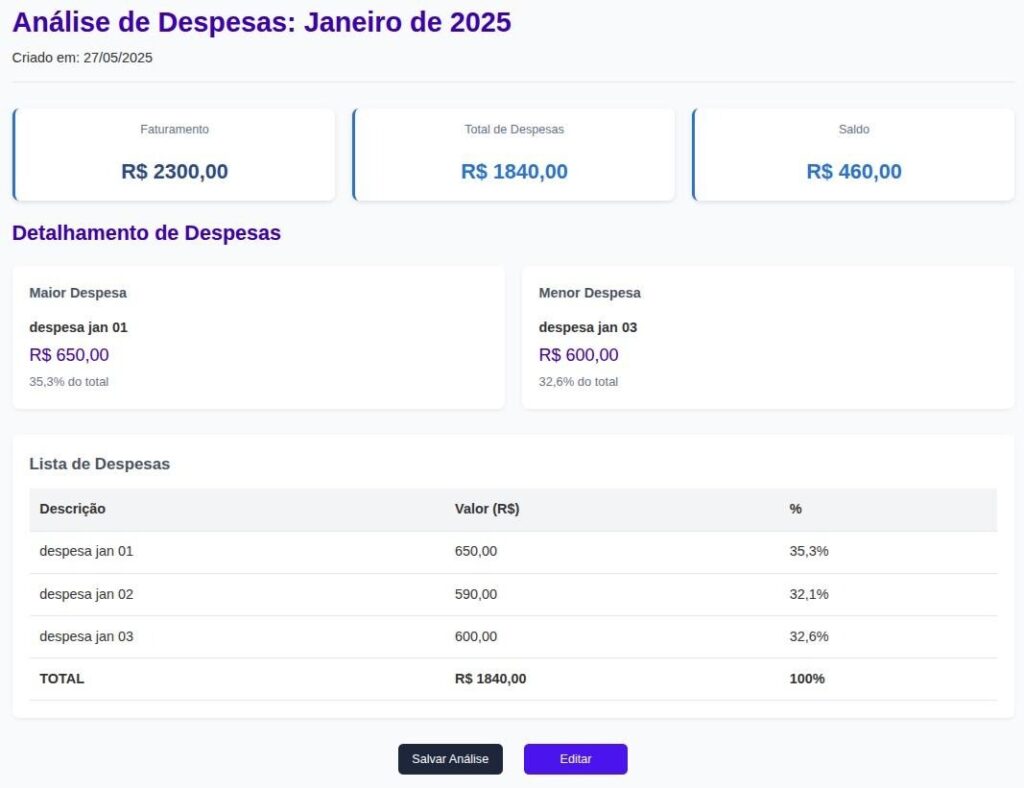Select the 32,1% percentage cell
The image size is (1024, 788).
point(809,594)
